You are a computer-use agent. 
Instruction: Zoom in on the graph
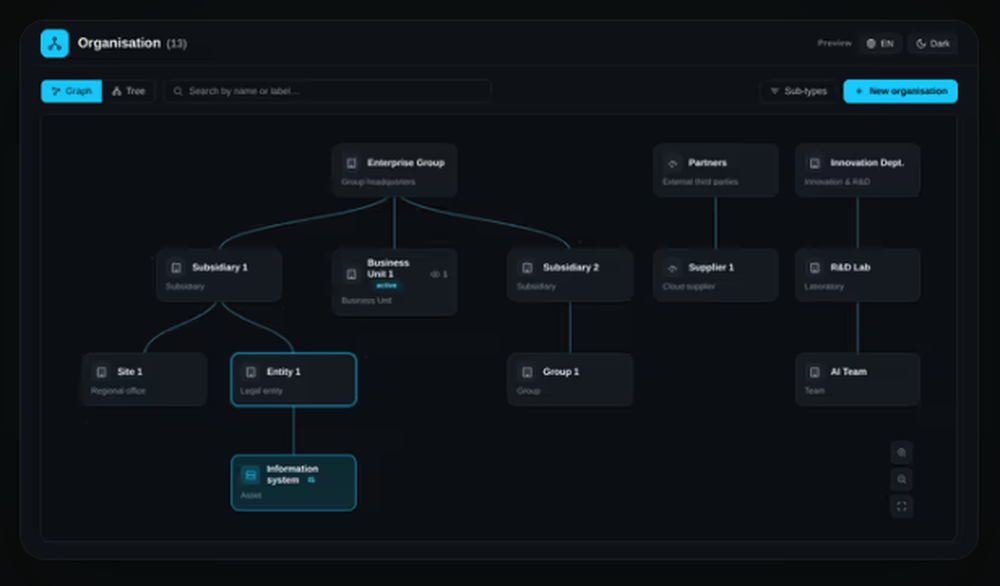[902, 453]
